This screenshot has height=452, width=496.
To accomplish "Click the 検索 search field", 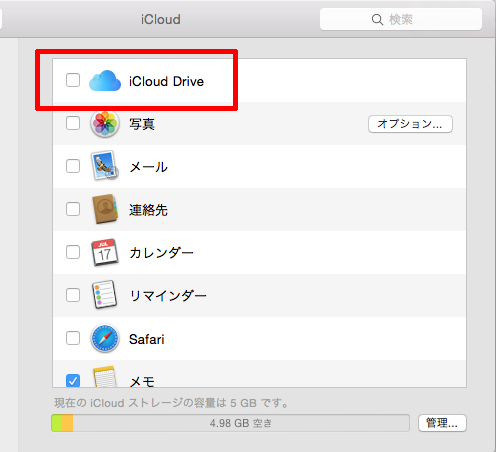I will point(401,20).
